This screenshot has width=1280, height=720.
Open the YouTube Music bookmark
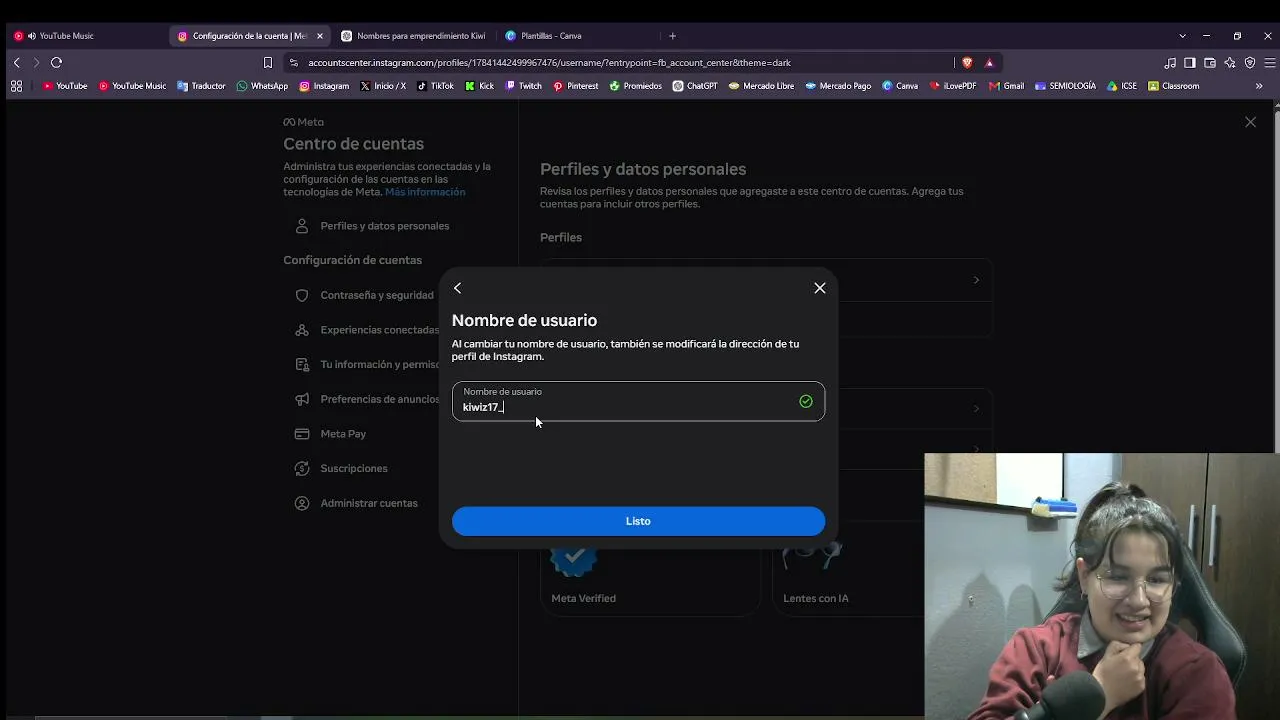(x=132, y=86)
